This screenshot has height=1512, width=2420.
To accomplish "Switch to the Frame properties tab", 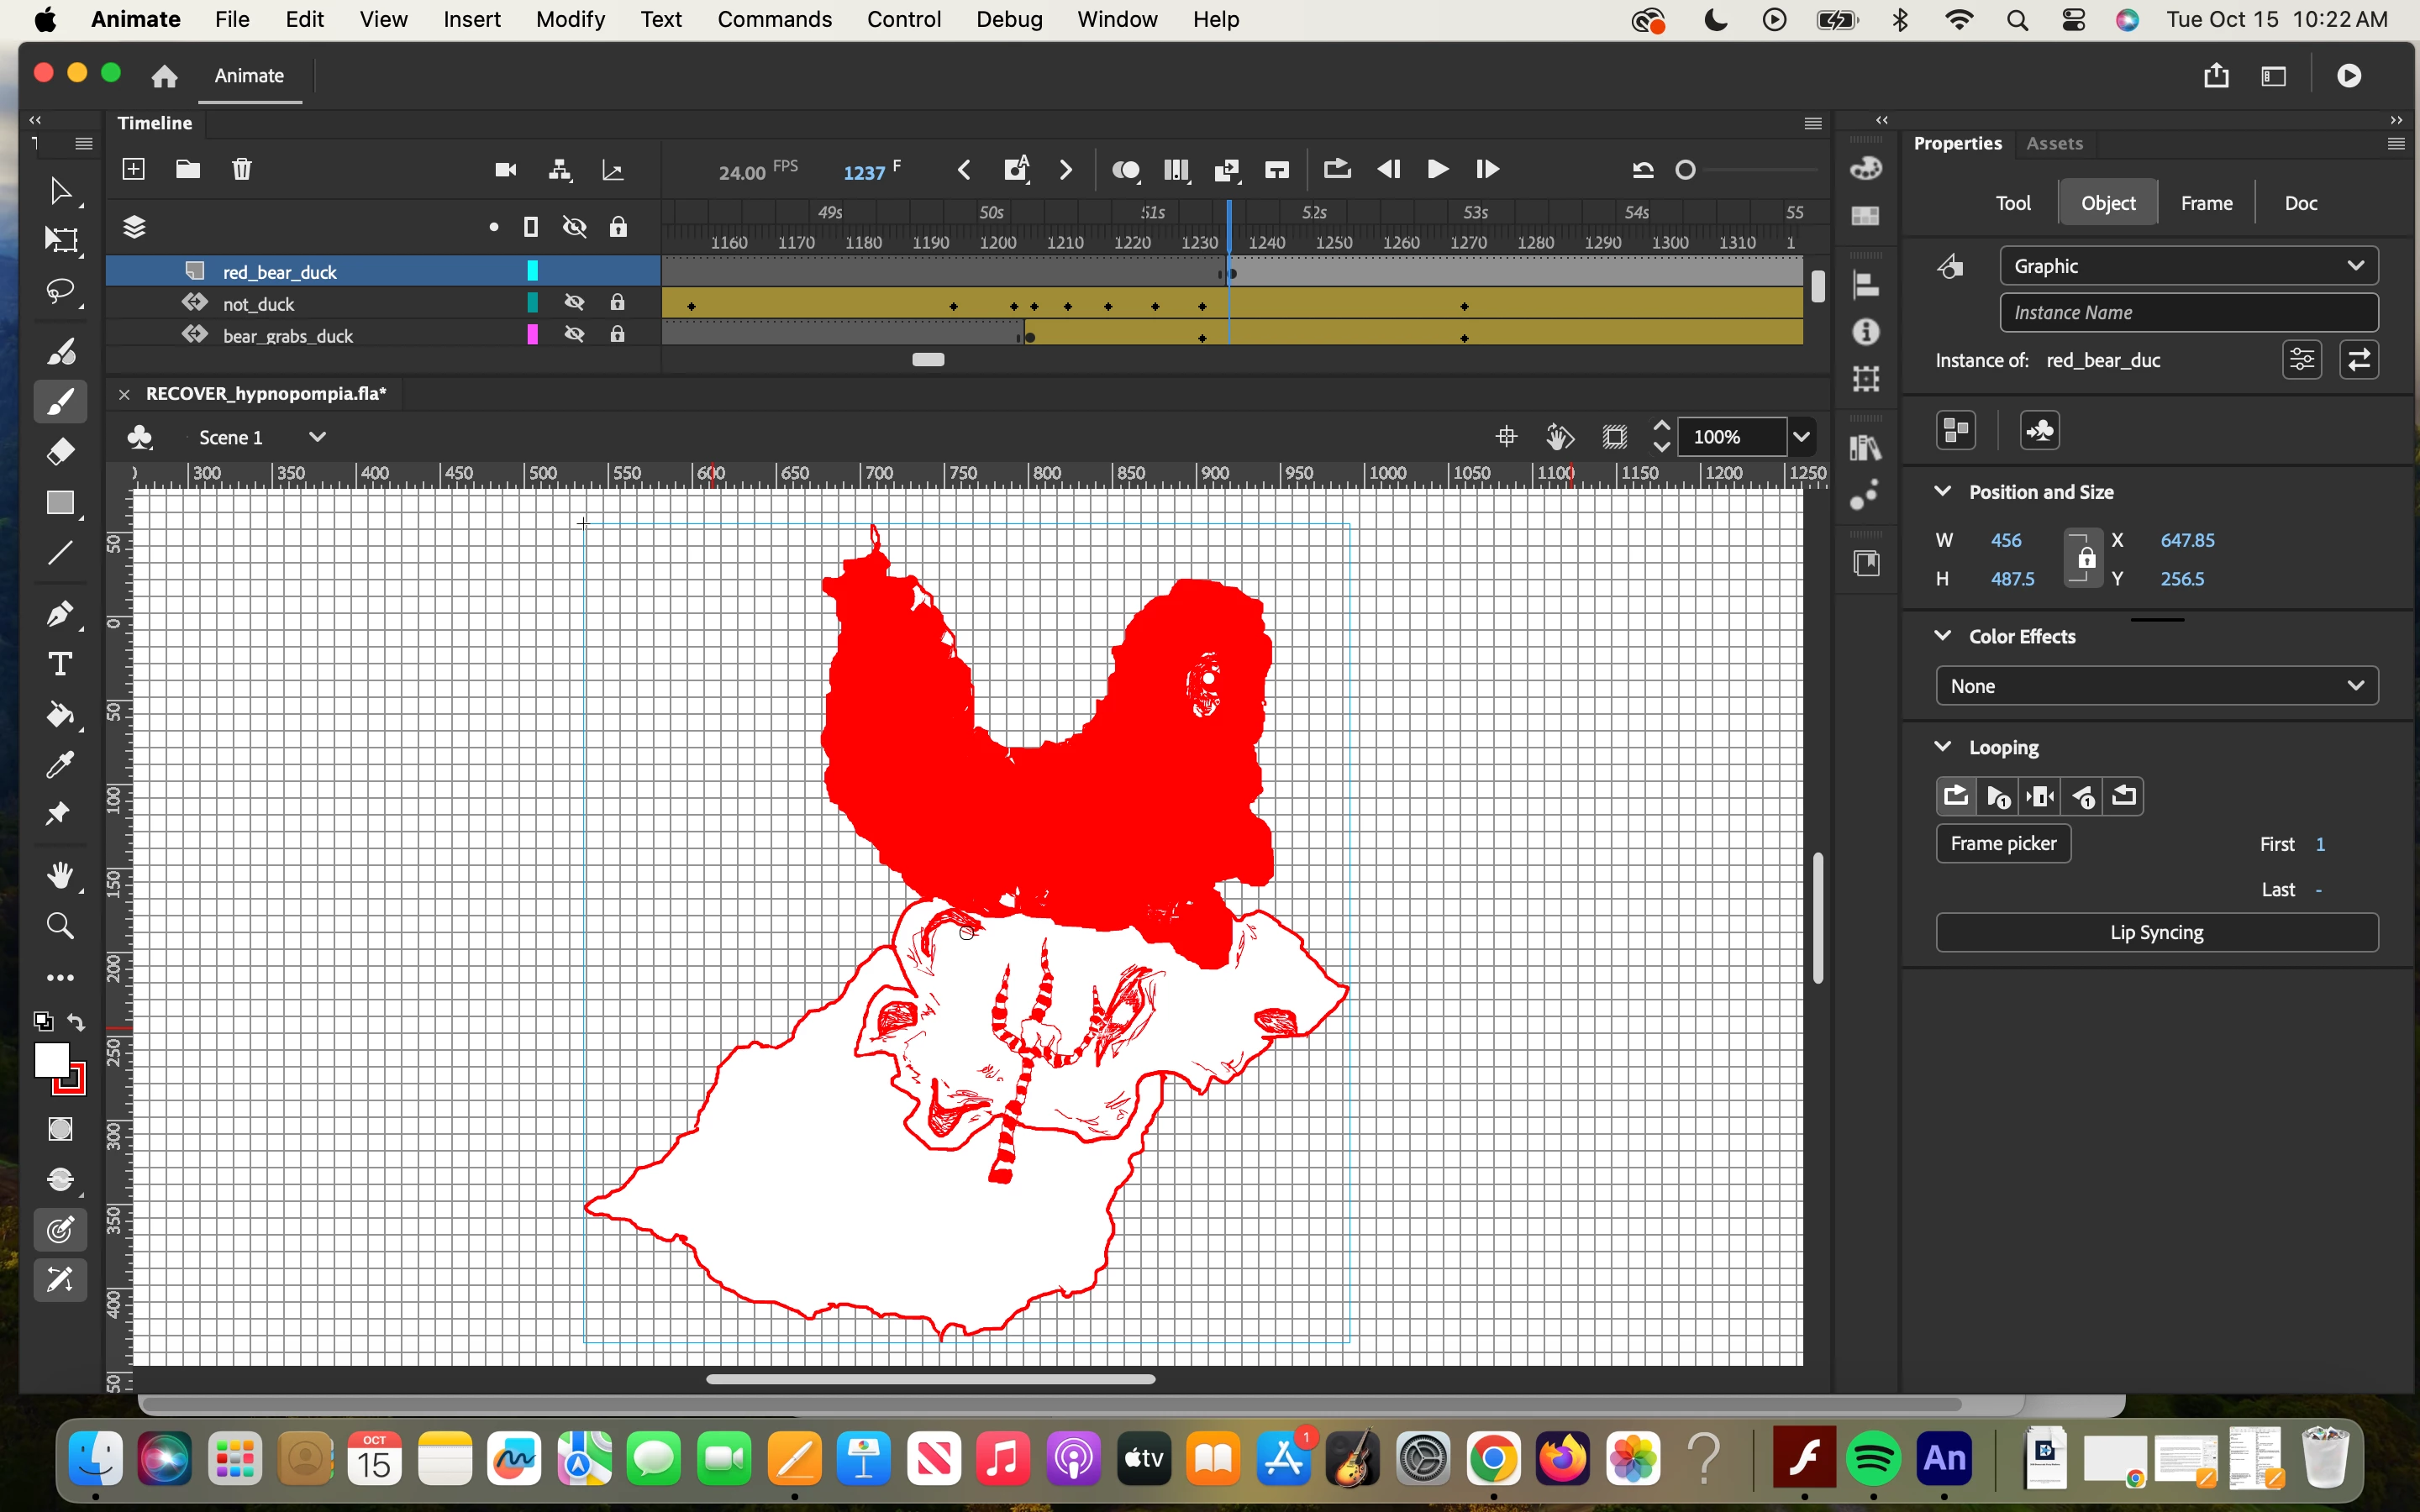I will (2206, 203).
